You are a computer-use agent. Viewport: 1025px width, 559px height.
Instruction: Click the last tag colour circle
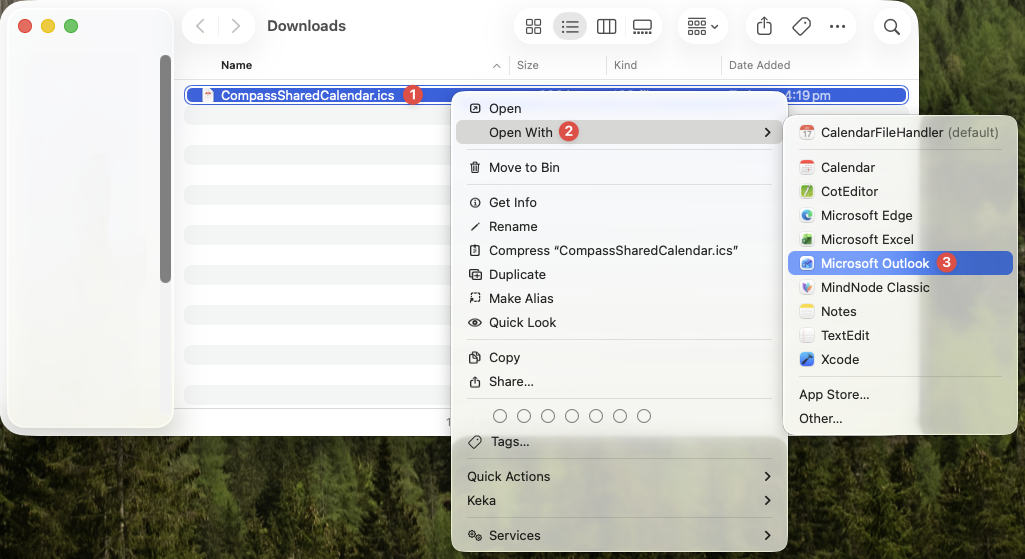(644, 416)
